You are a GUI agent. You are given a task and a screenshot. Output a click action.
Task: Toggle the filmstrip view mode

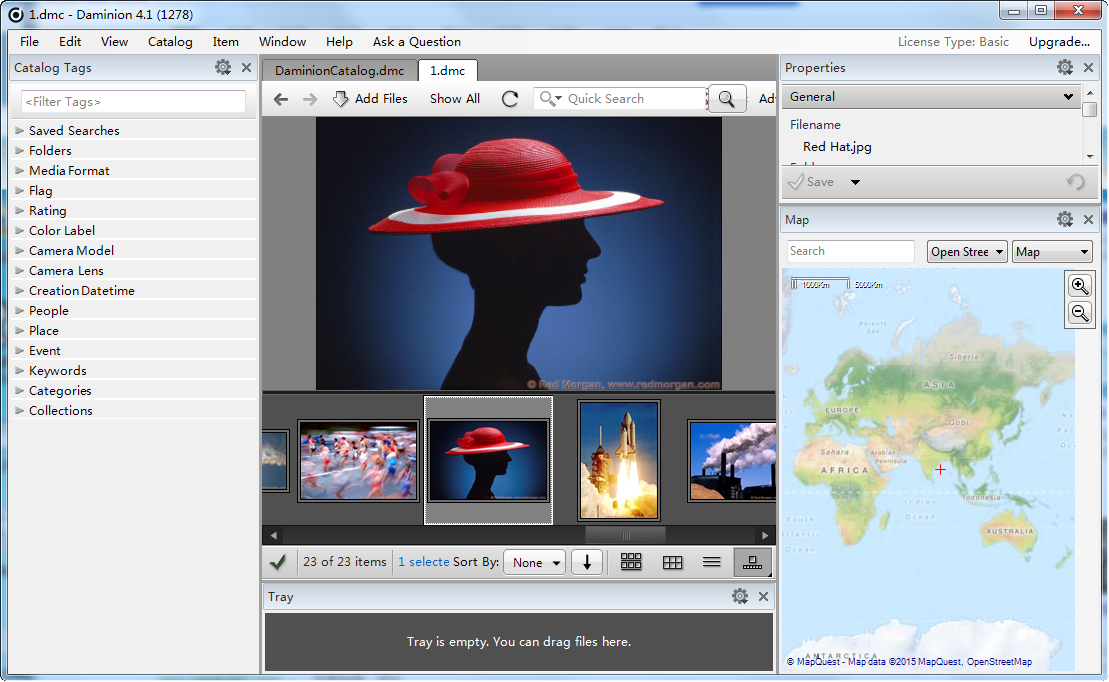pos(753,562)
